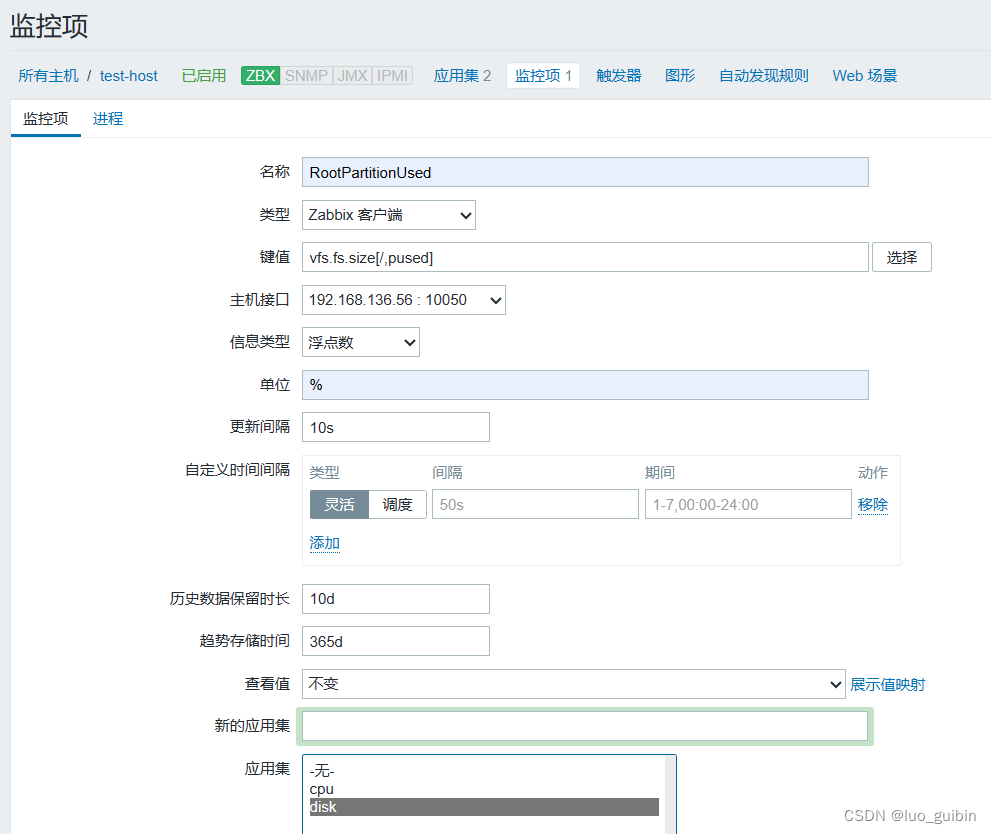Click the 添加 link to add an interval
Screen dimensions: 991x834
point(323,542)
